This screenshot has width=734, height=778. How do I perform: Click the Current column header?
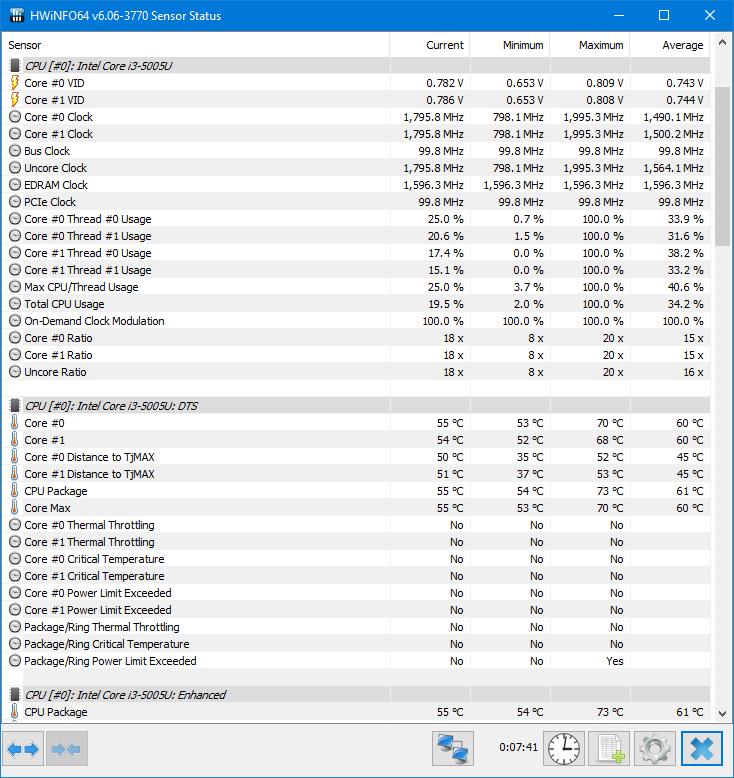tap(430, 45)
